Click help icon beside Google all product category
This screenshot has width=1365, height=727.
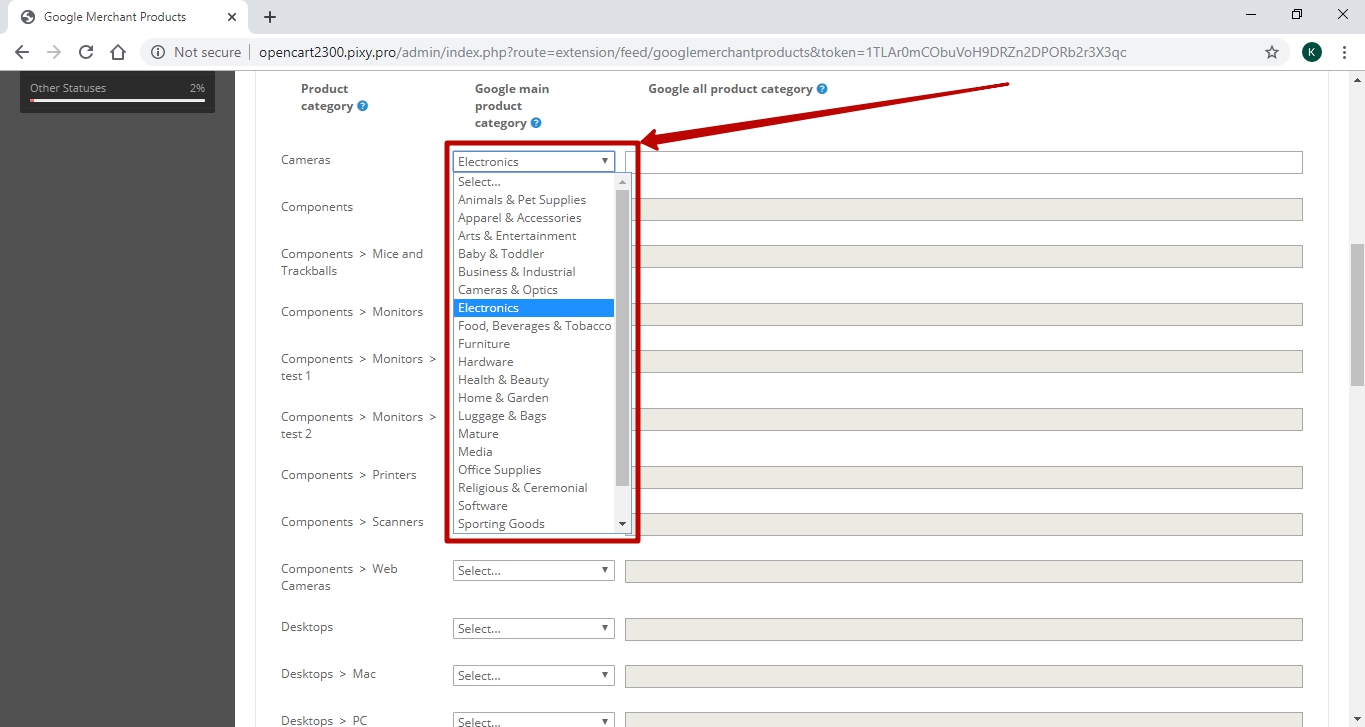tap(822, 89)
